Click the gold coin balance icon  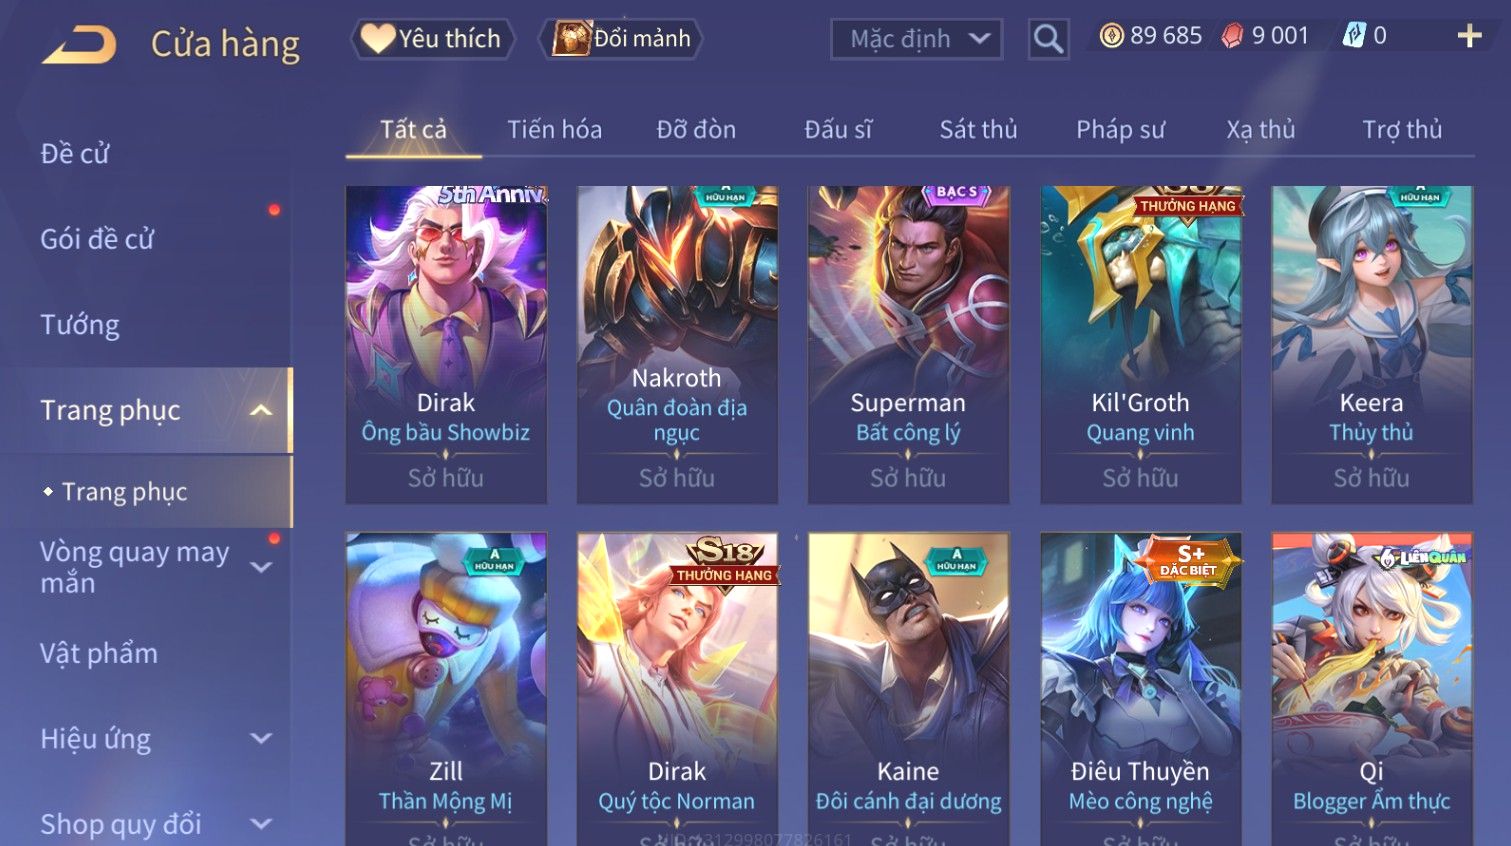(1111, 36)
